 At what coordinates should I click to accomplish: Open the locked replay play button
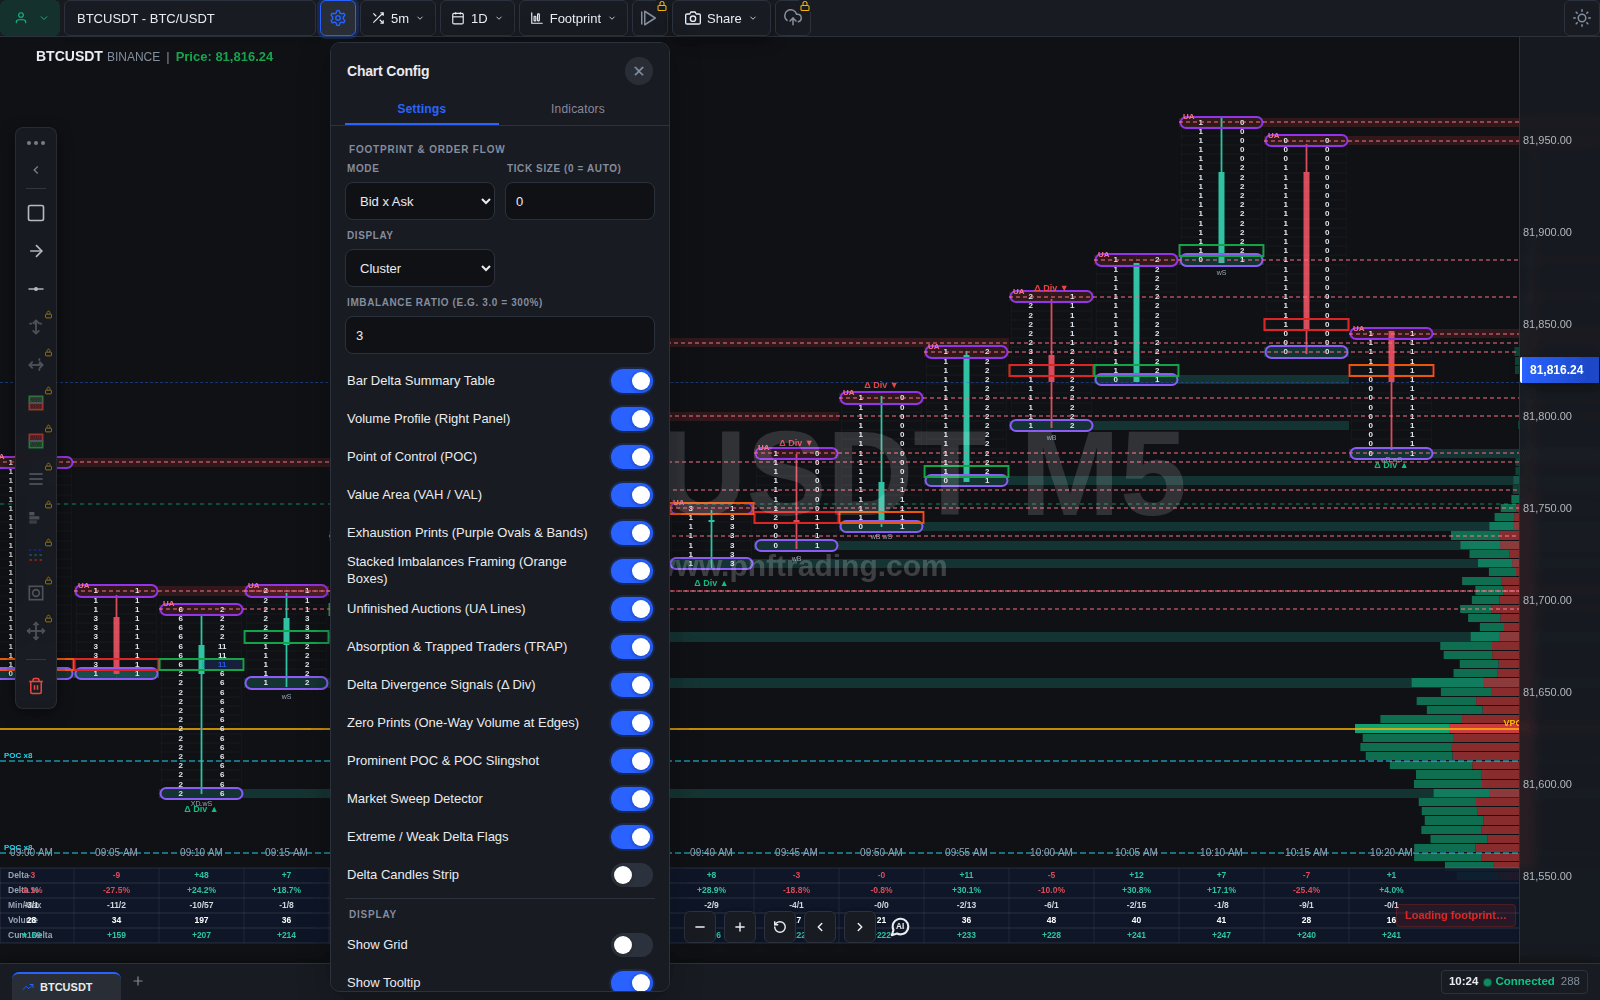pyautogui.click(x=649, y=18)
